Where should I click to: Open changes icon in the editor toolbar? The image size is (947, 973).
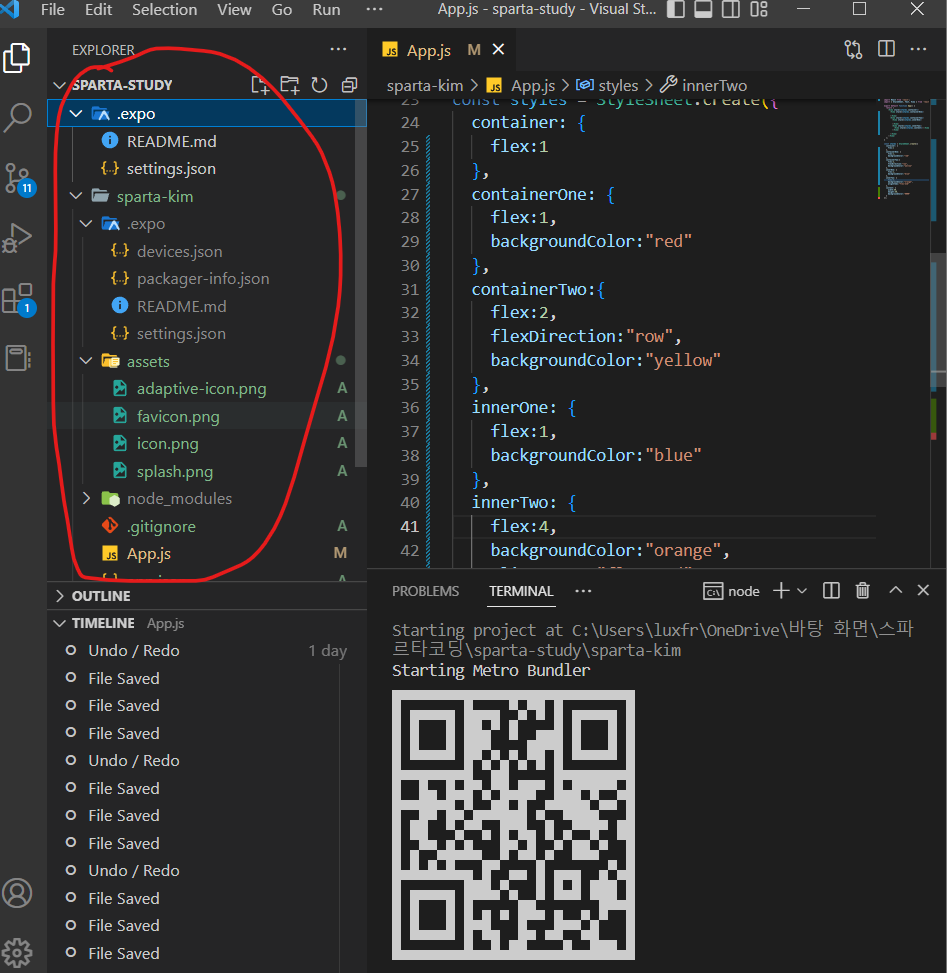tap(854, 50)
